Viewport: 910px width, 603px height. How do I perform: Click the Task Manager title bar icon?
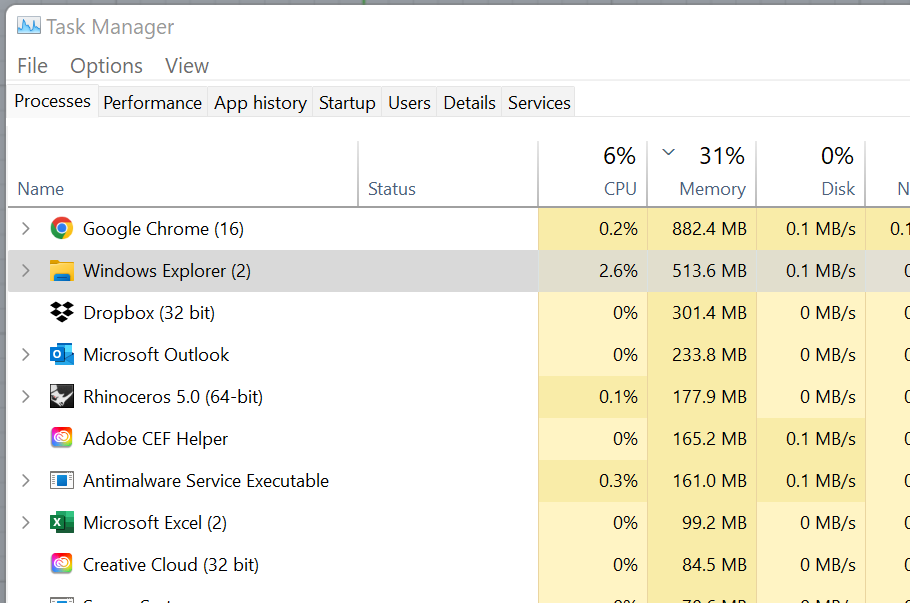[28, 26]
